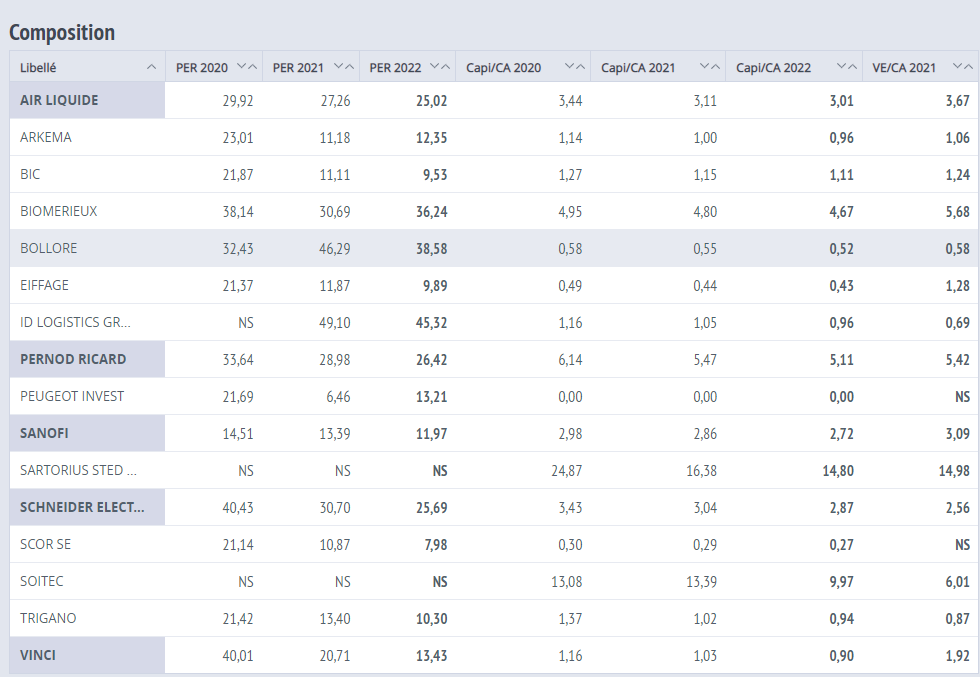Select EIFFAGE VE/CA 2021 value 1,28

958,285
